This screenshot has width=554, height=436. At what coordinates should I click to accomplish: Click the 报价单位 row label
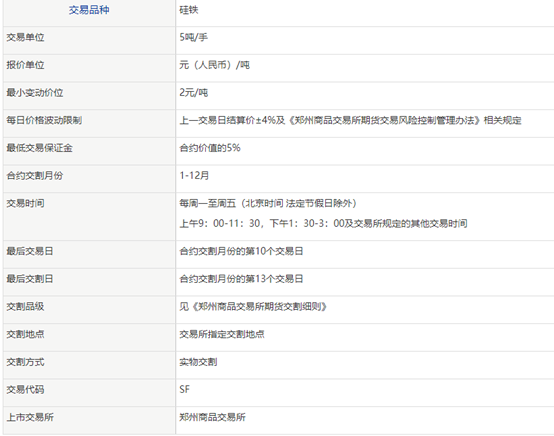(x=25, y=65)
